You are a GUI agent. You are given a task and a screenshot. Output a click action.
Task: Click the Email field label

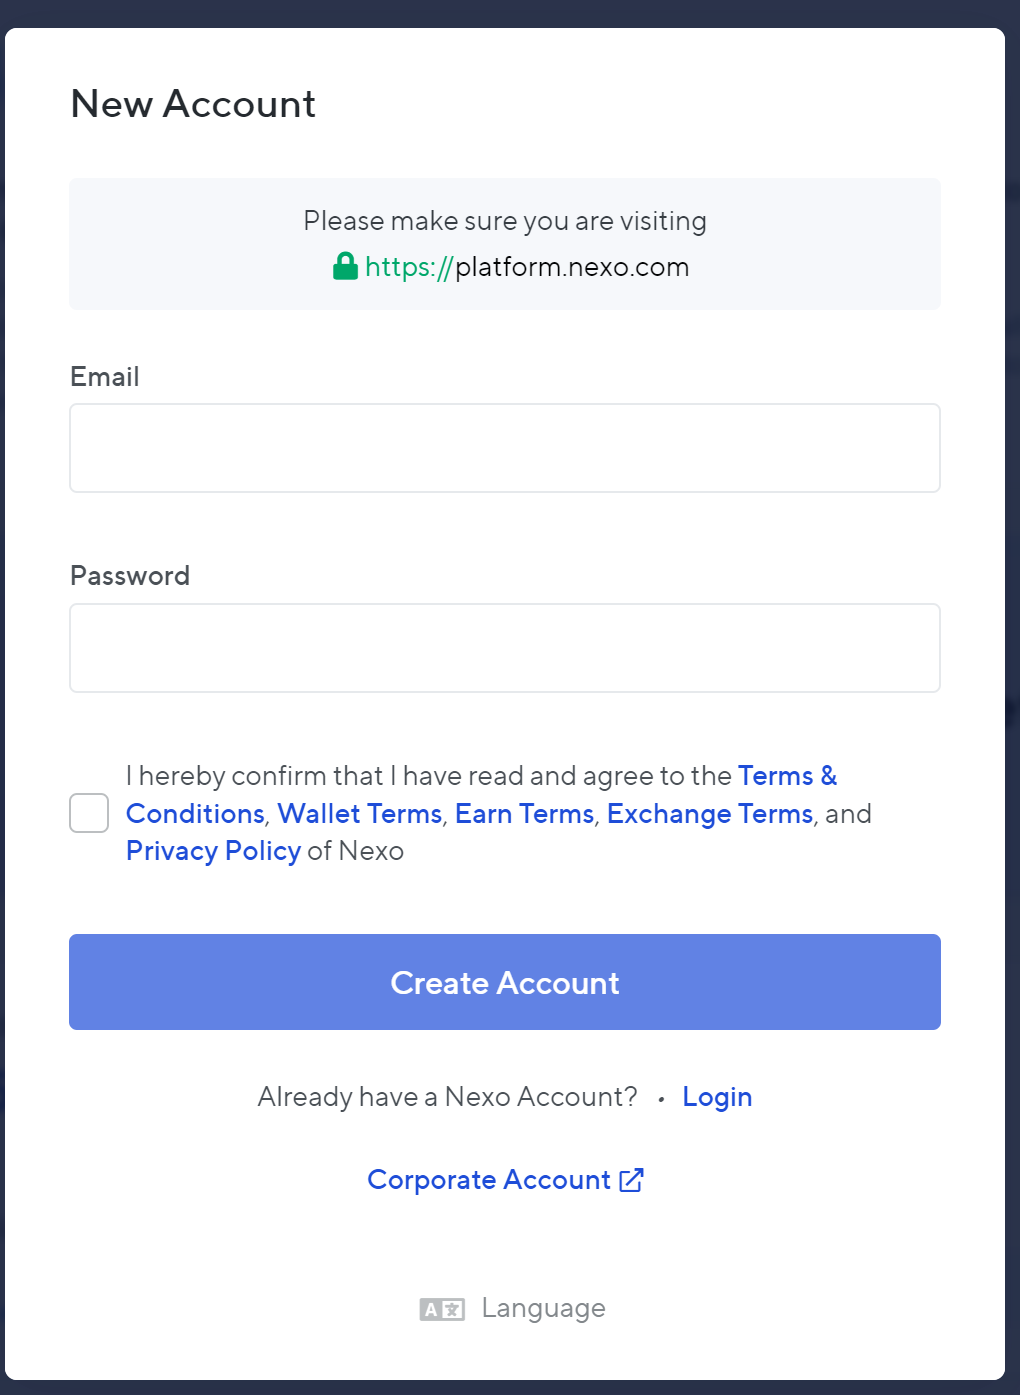105,377
